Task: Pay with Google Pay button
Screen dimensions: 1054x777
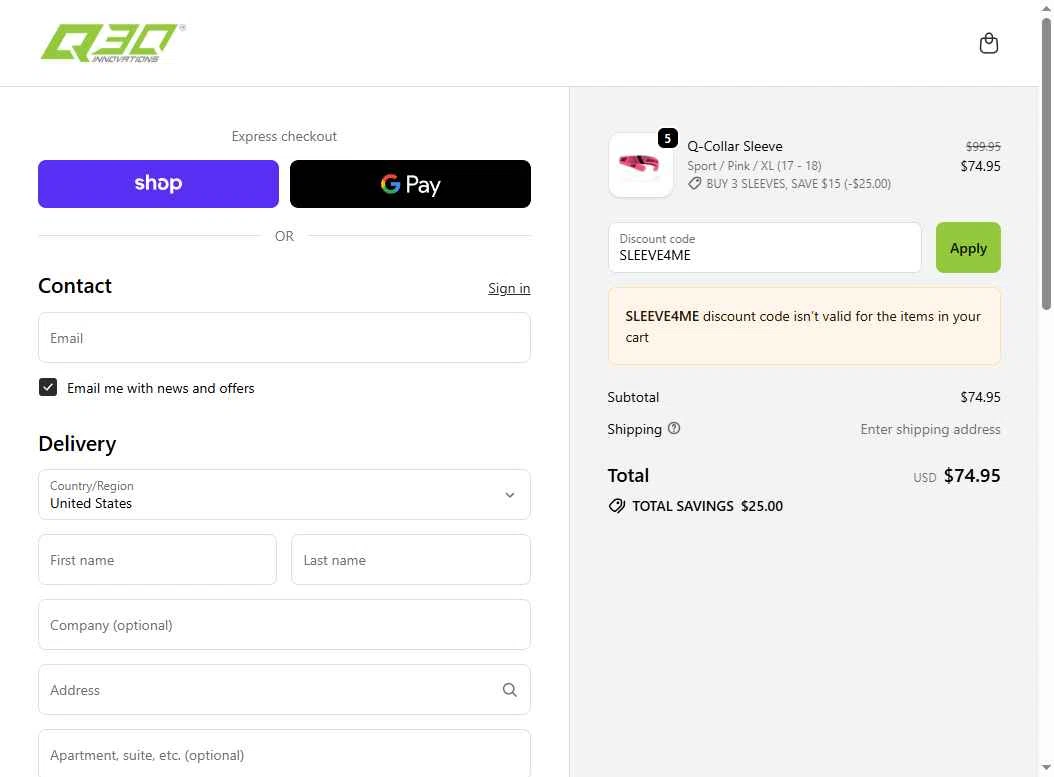Action: pos(410,183)
